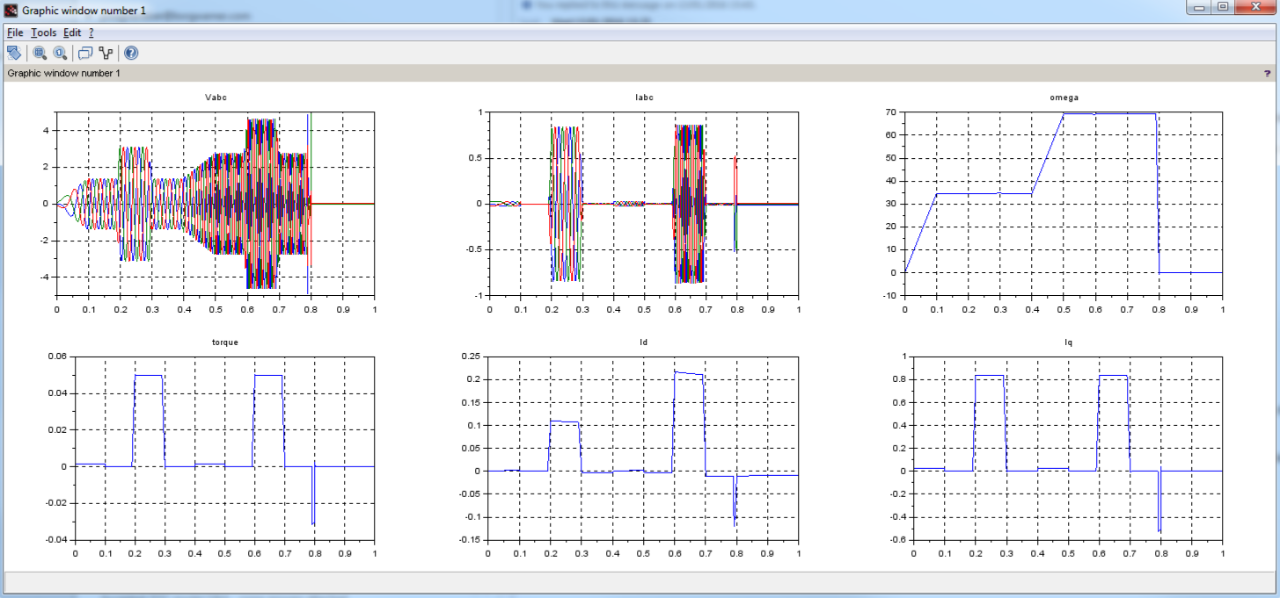Click the question mark on the dock bar
Screen dimensions: 1280x598
tap(1267, 74)
